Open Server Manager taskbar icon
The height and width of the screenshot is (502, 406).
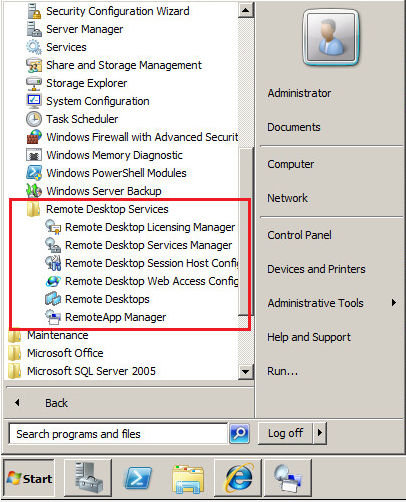pyautogui.click(x=88, y=478)
